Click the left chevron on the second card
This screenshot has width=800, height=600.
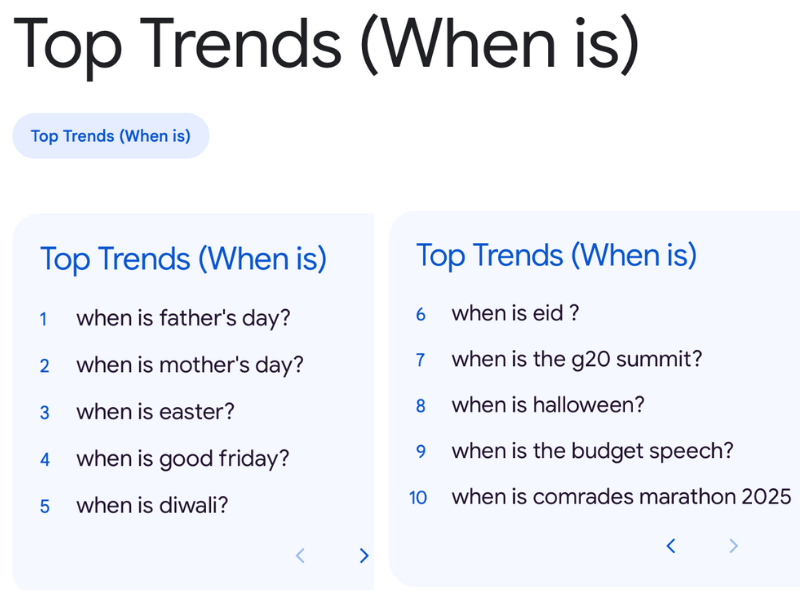pyautogui.click(x=671, y=546)
